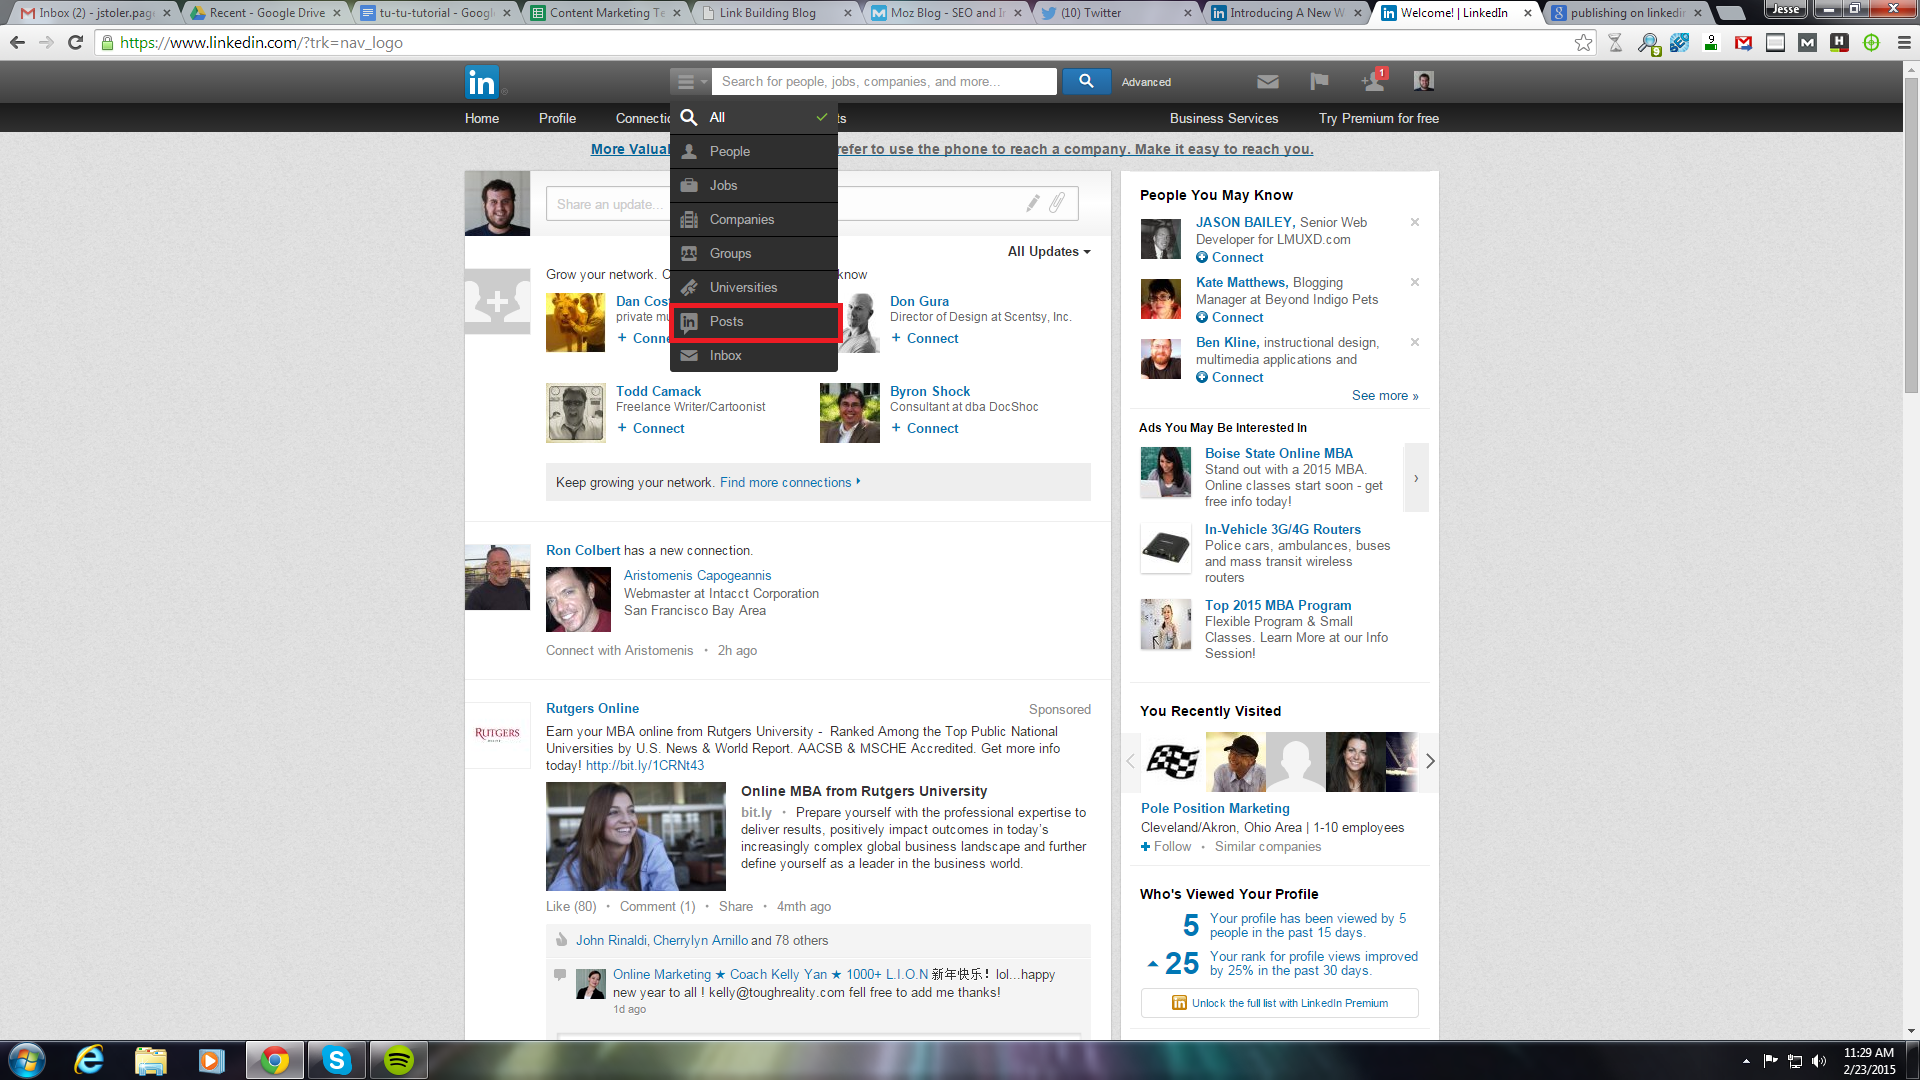Show previous recently visited profiles
This screenshot has height=1080, width=1920.
1131,761
